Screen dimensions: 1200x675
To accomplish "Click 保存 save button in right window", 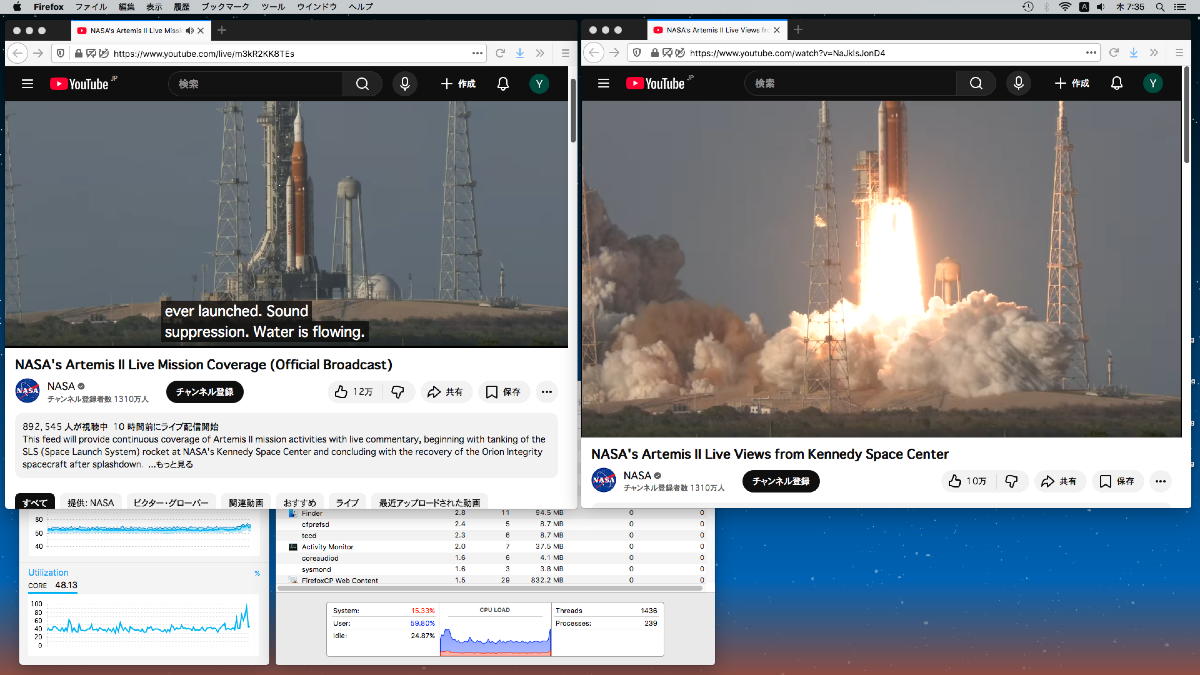I will (1117, 481).
